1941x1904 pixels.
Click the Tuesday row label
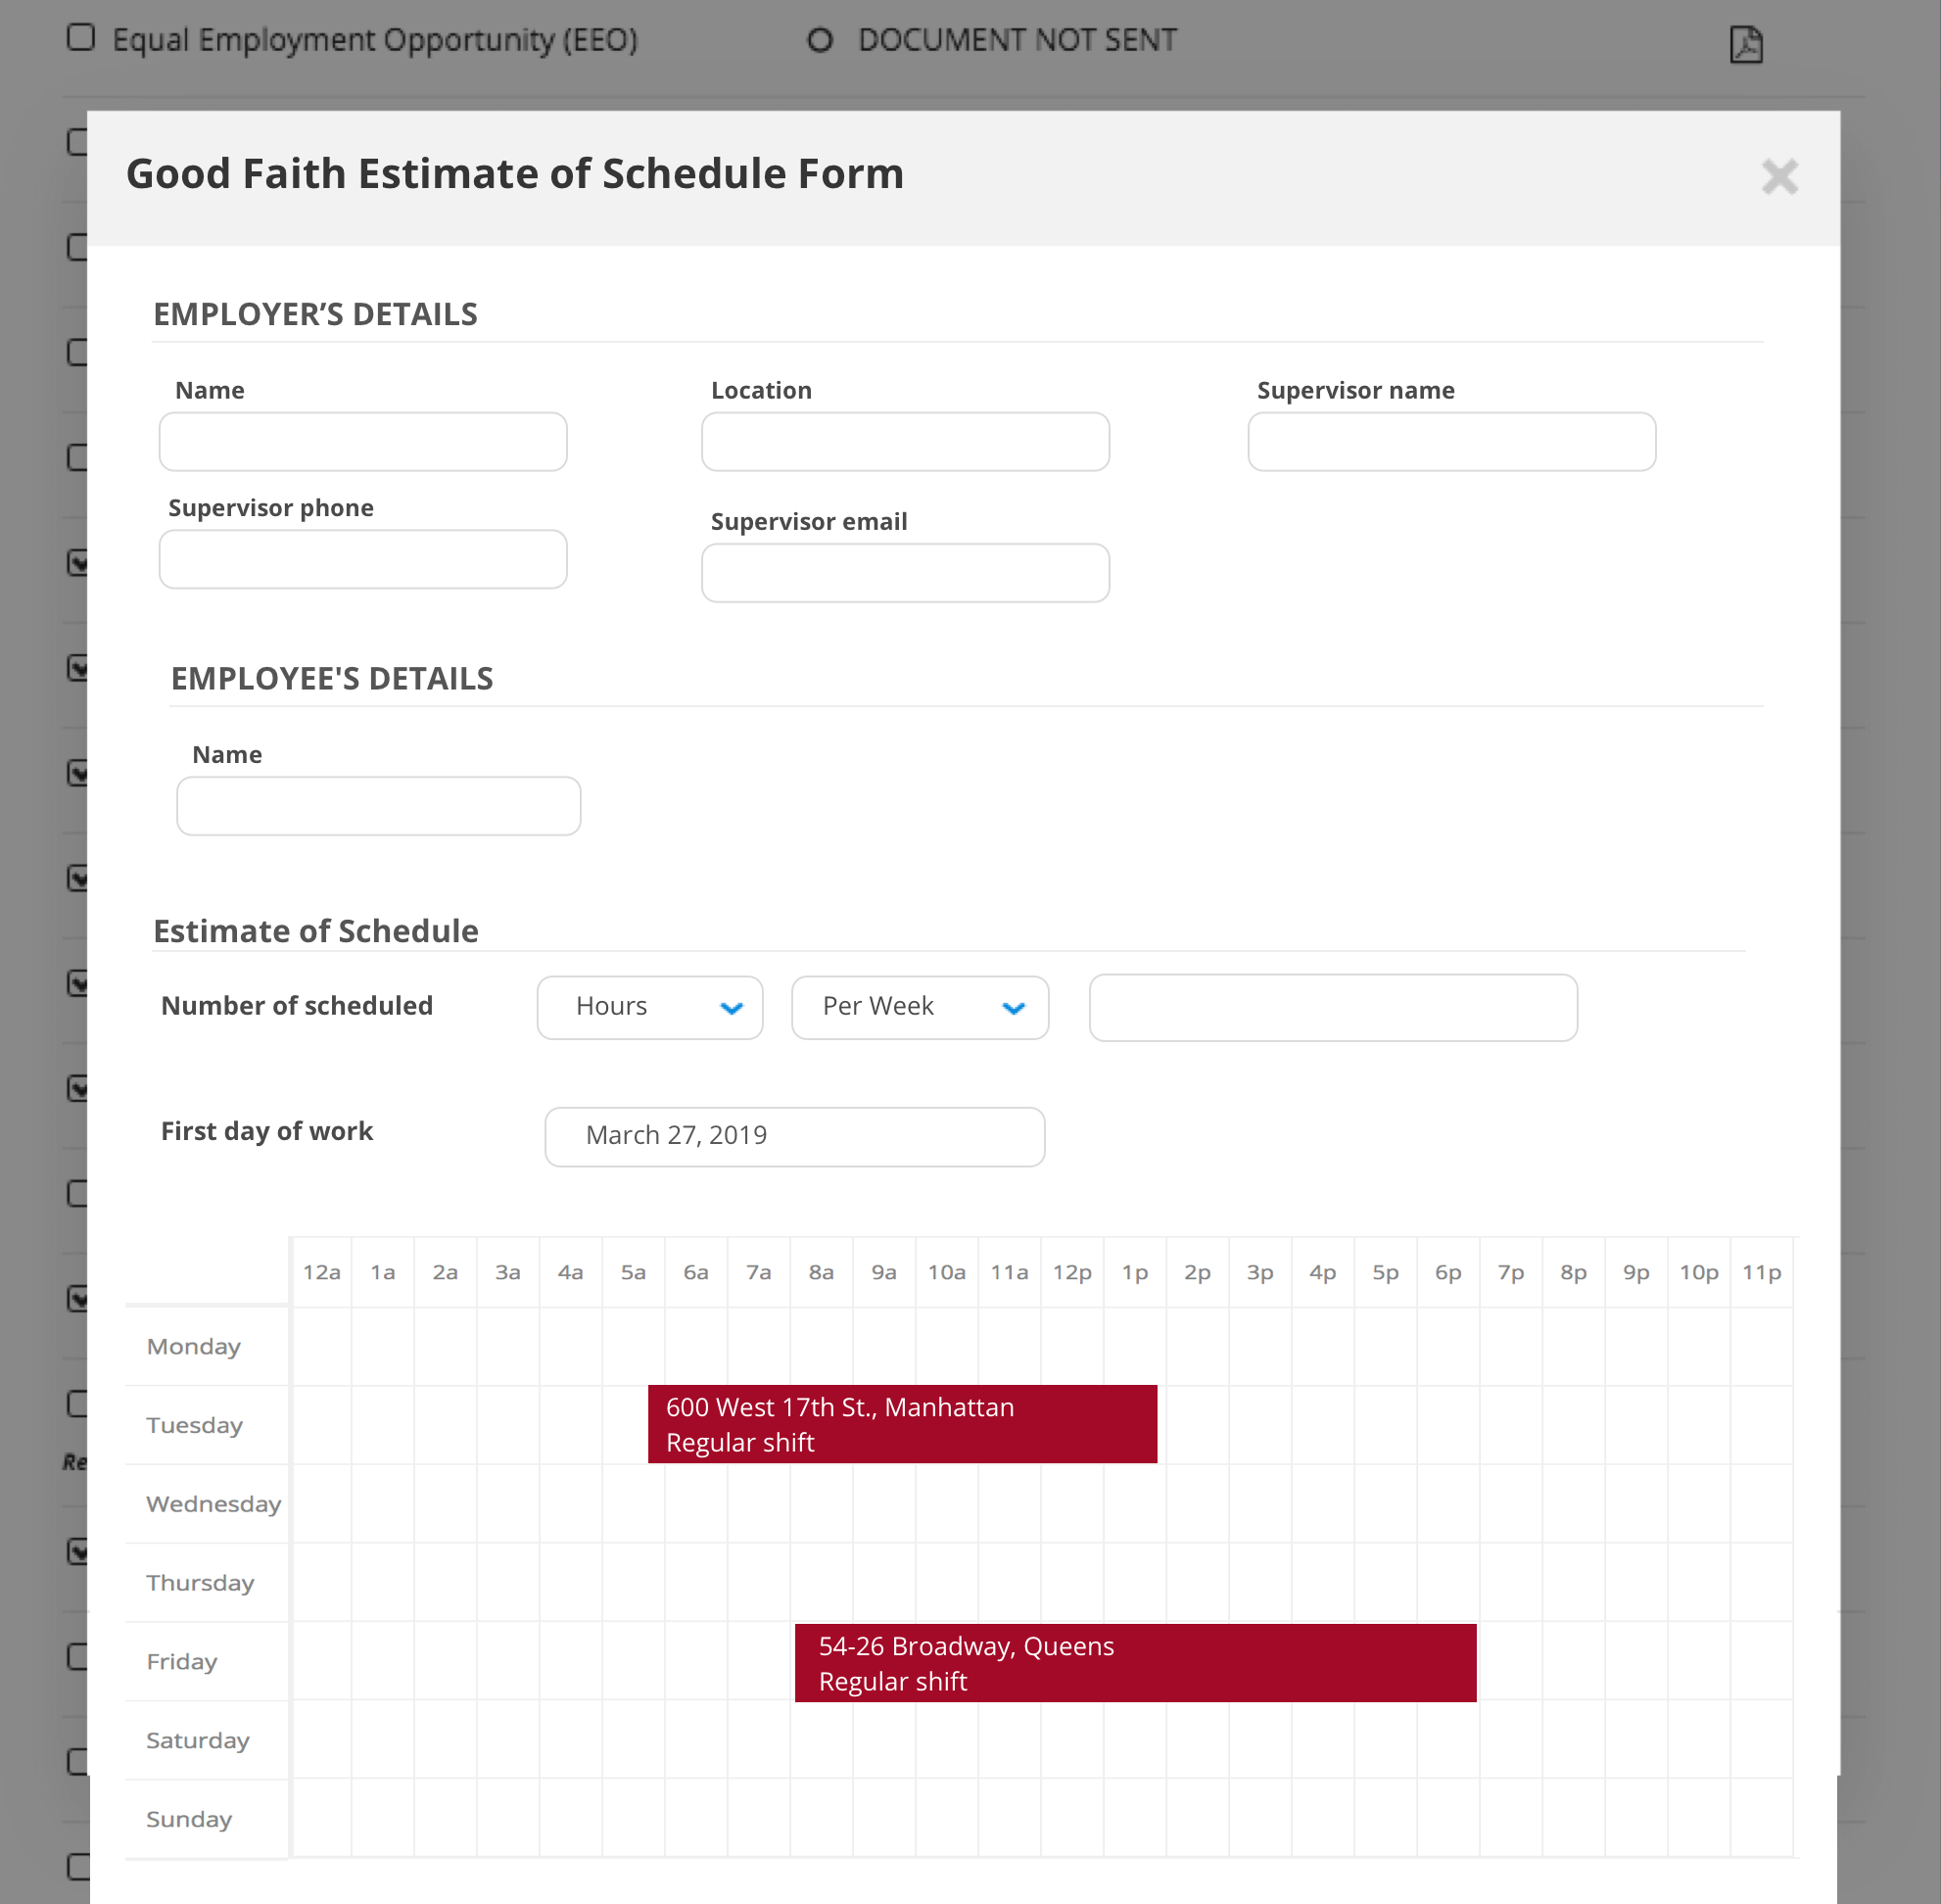pos(195,1426)
